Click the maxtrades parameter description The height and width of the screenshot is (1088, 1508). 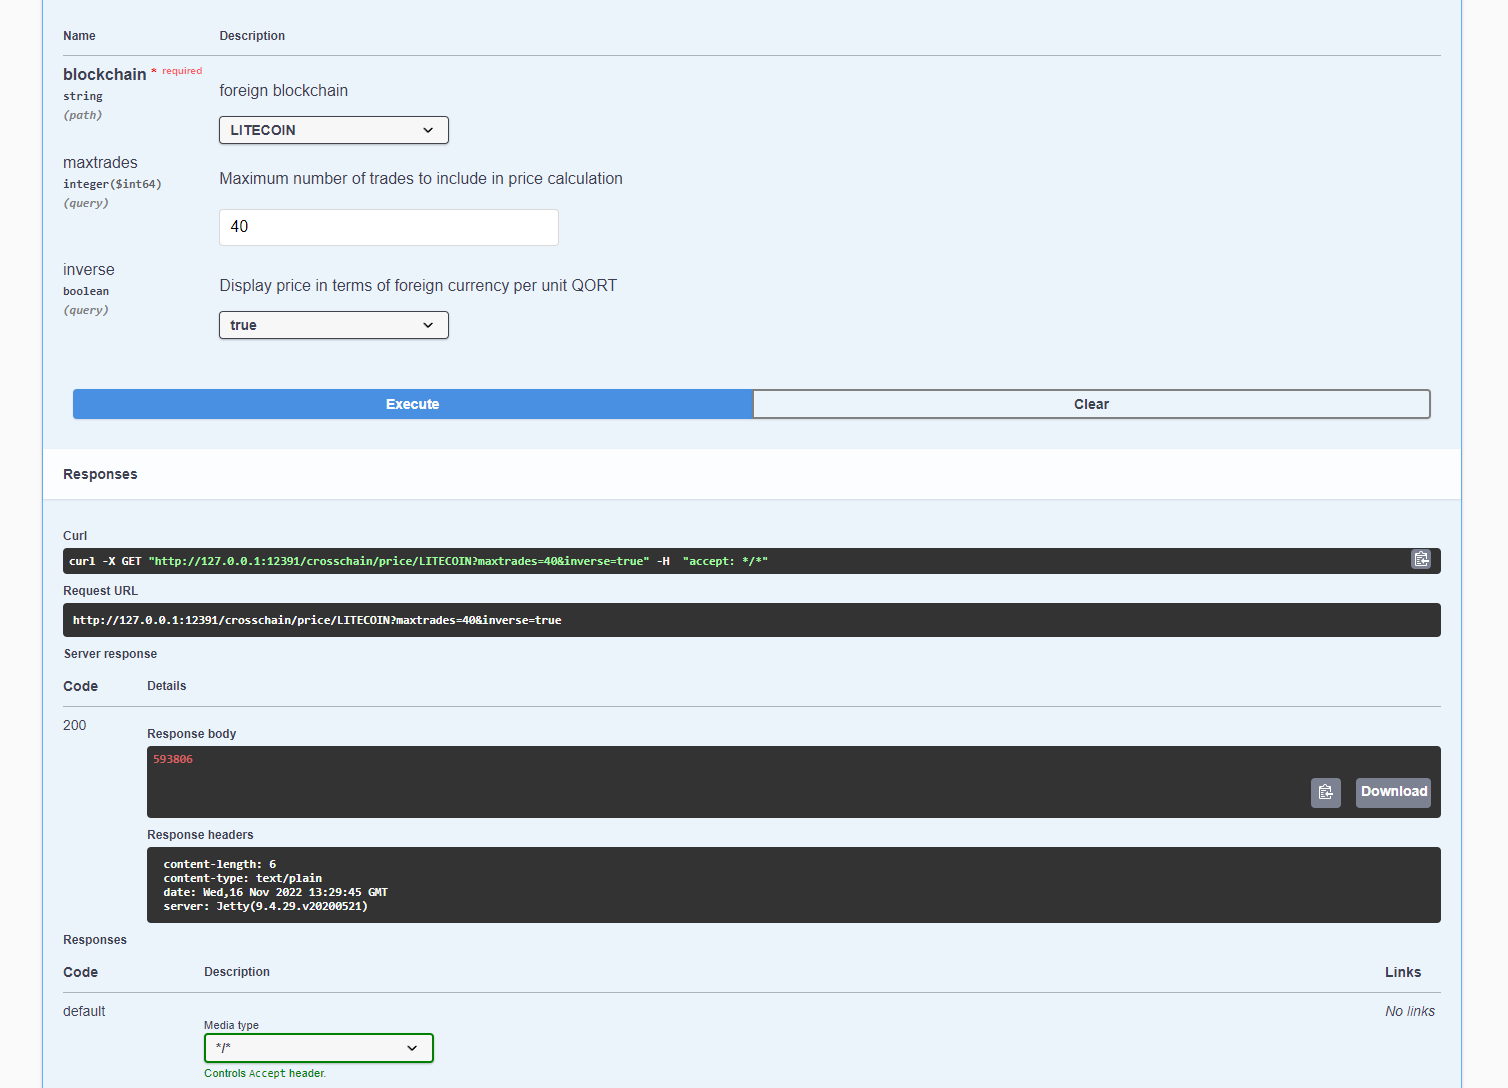tap(420, 179)
